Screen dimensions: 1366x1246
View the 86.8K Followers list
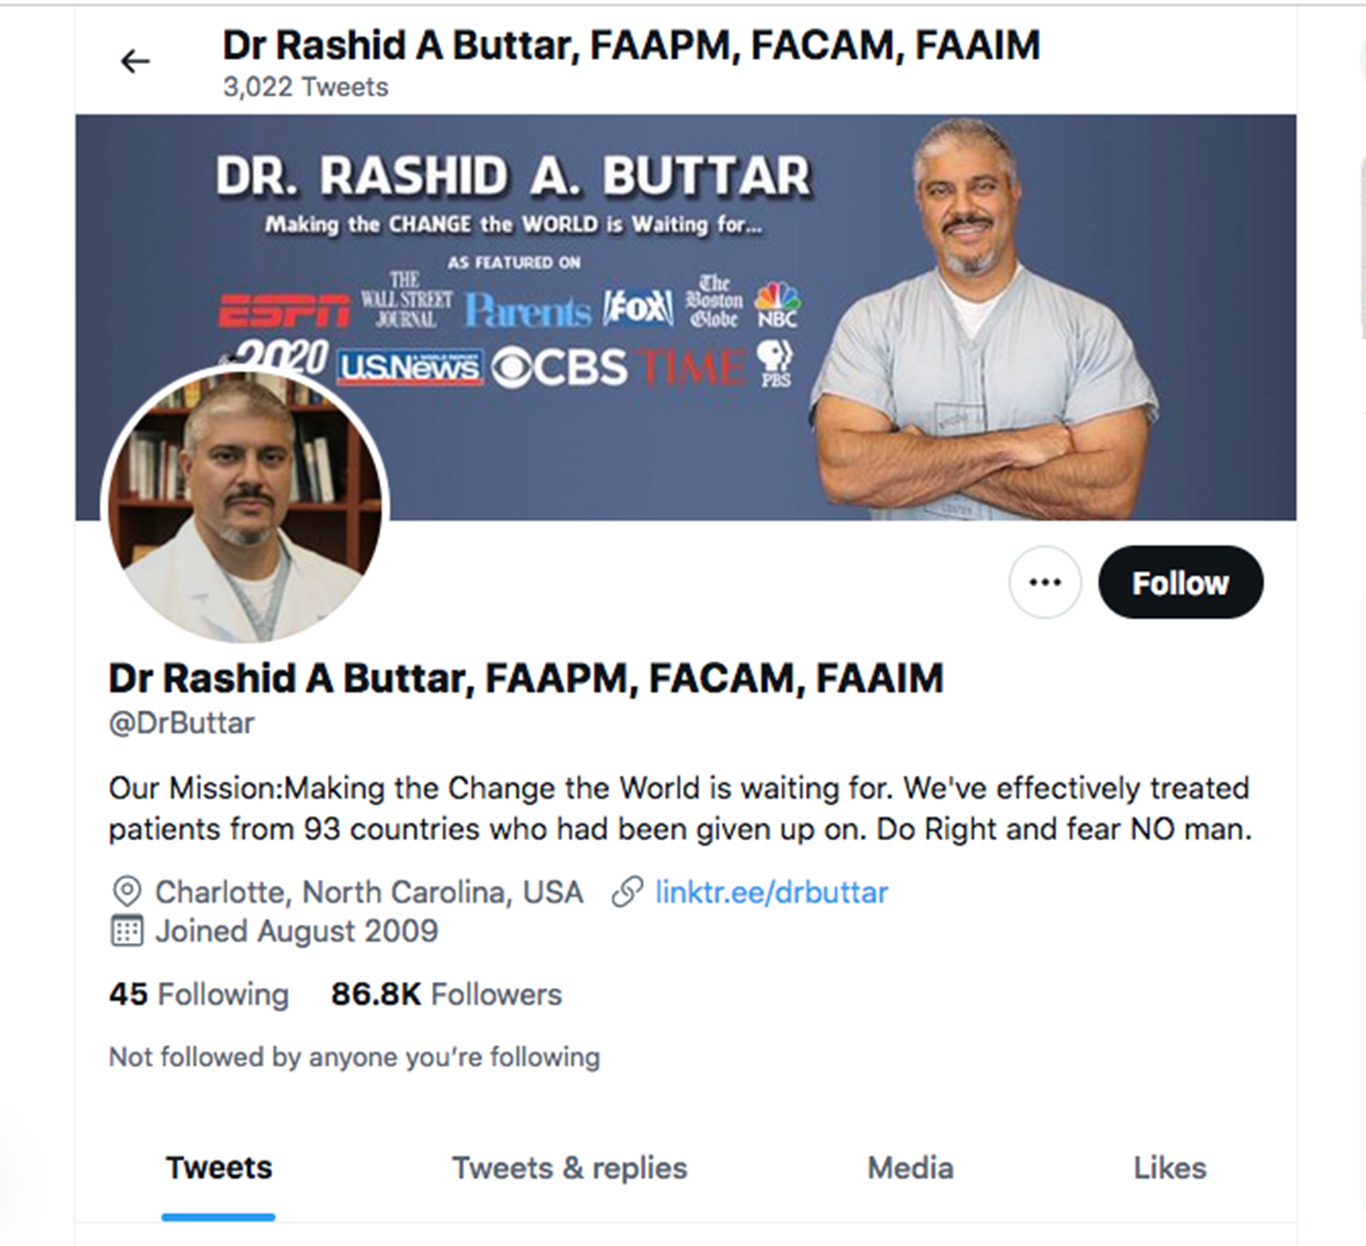click(x=446, y=994)
